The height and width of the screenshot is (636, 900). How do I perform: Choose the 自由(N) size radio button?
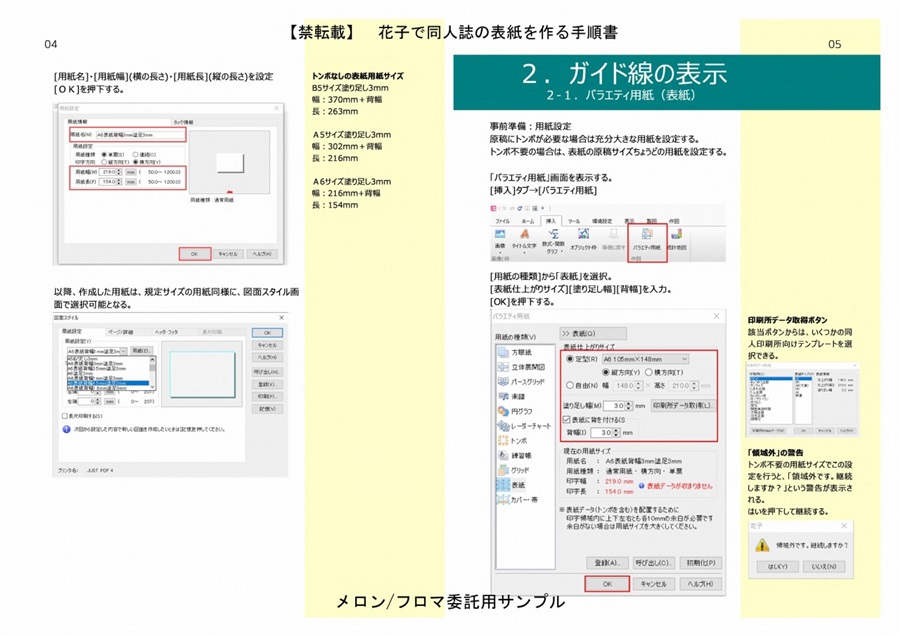tap(570, 385)
